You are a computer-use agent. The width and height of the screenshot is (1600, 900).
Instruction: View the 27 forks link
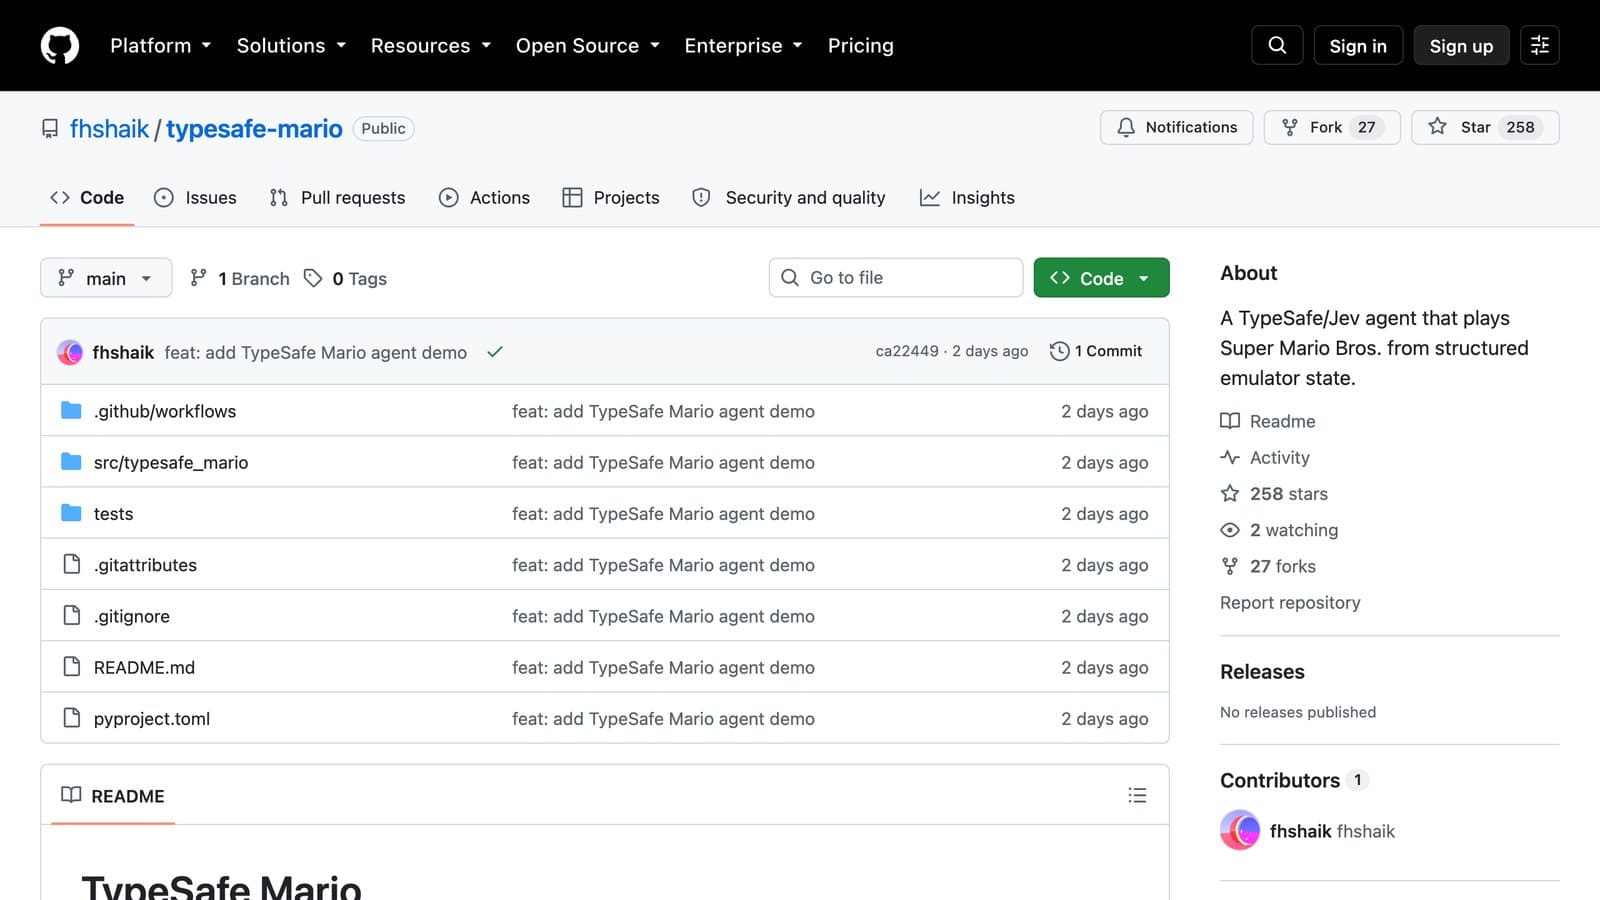tap(1268, 566)
